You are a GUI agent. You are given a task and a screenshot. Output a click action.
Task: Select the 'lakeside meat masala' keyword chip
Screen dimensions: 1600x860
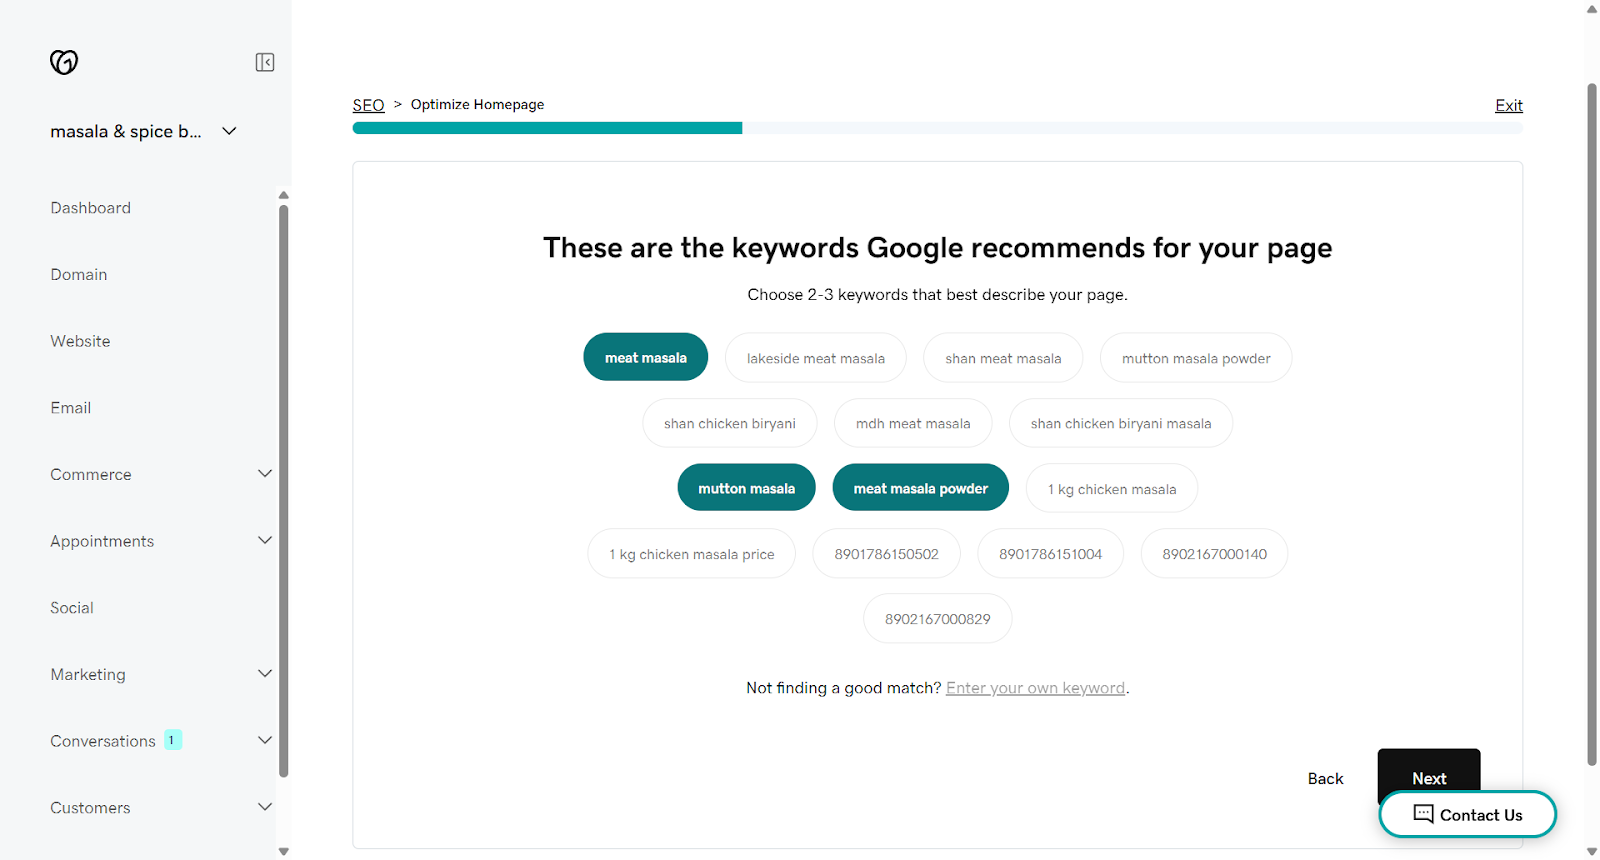coord(815,359)
